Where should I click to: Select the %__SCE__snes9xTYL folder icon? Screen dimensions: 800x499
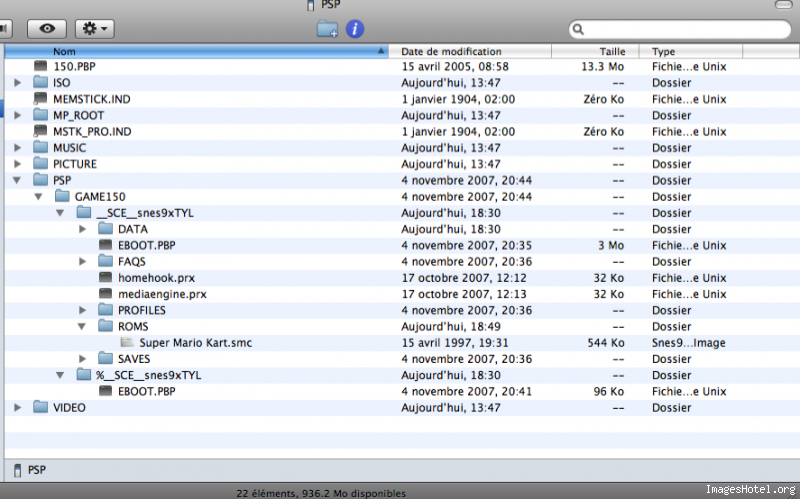point(84,375)
